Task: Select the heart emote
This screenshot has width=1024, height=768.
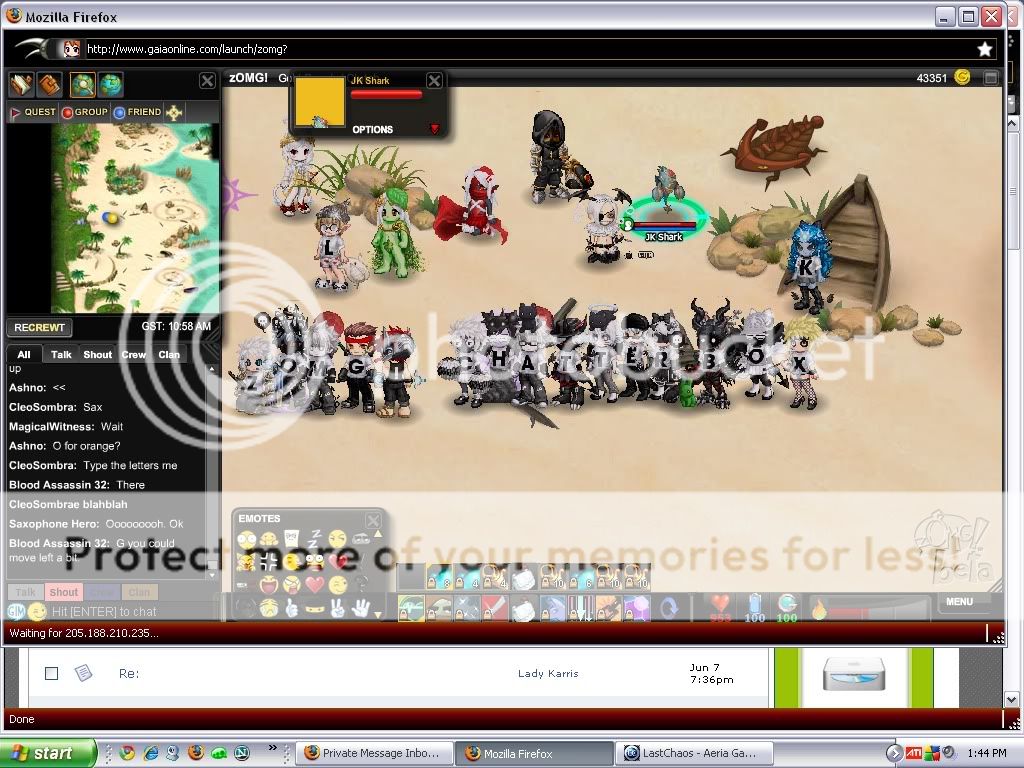Action: pyautogui.click(x=315, y=584)
